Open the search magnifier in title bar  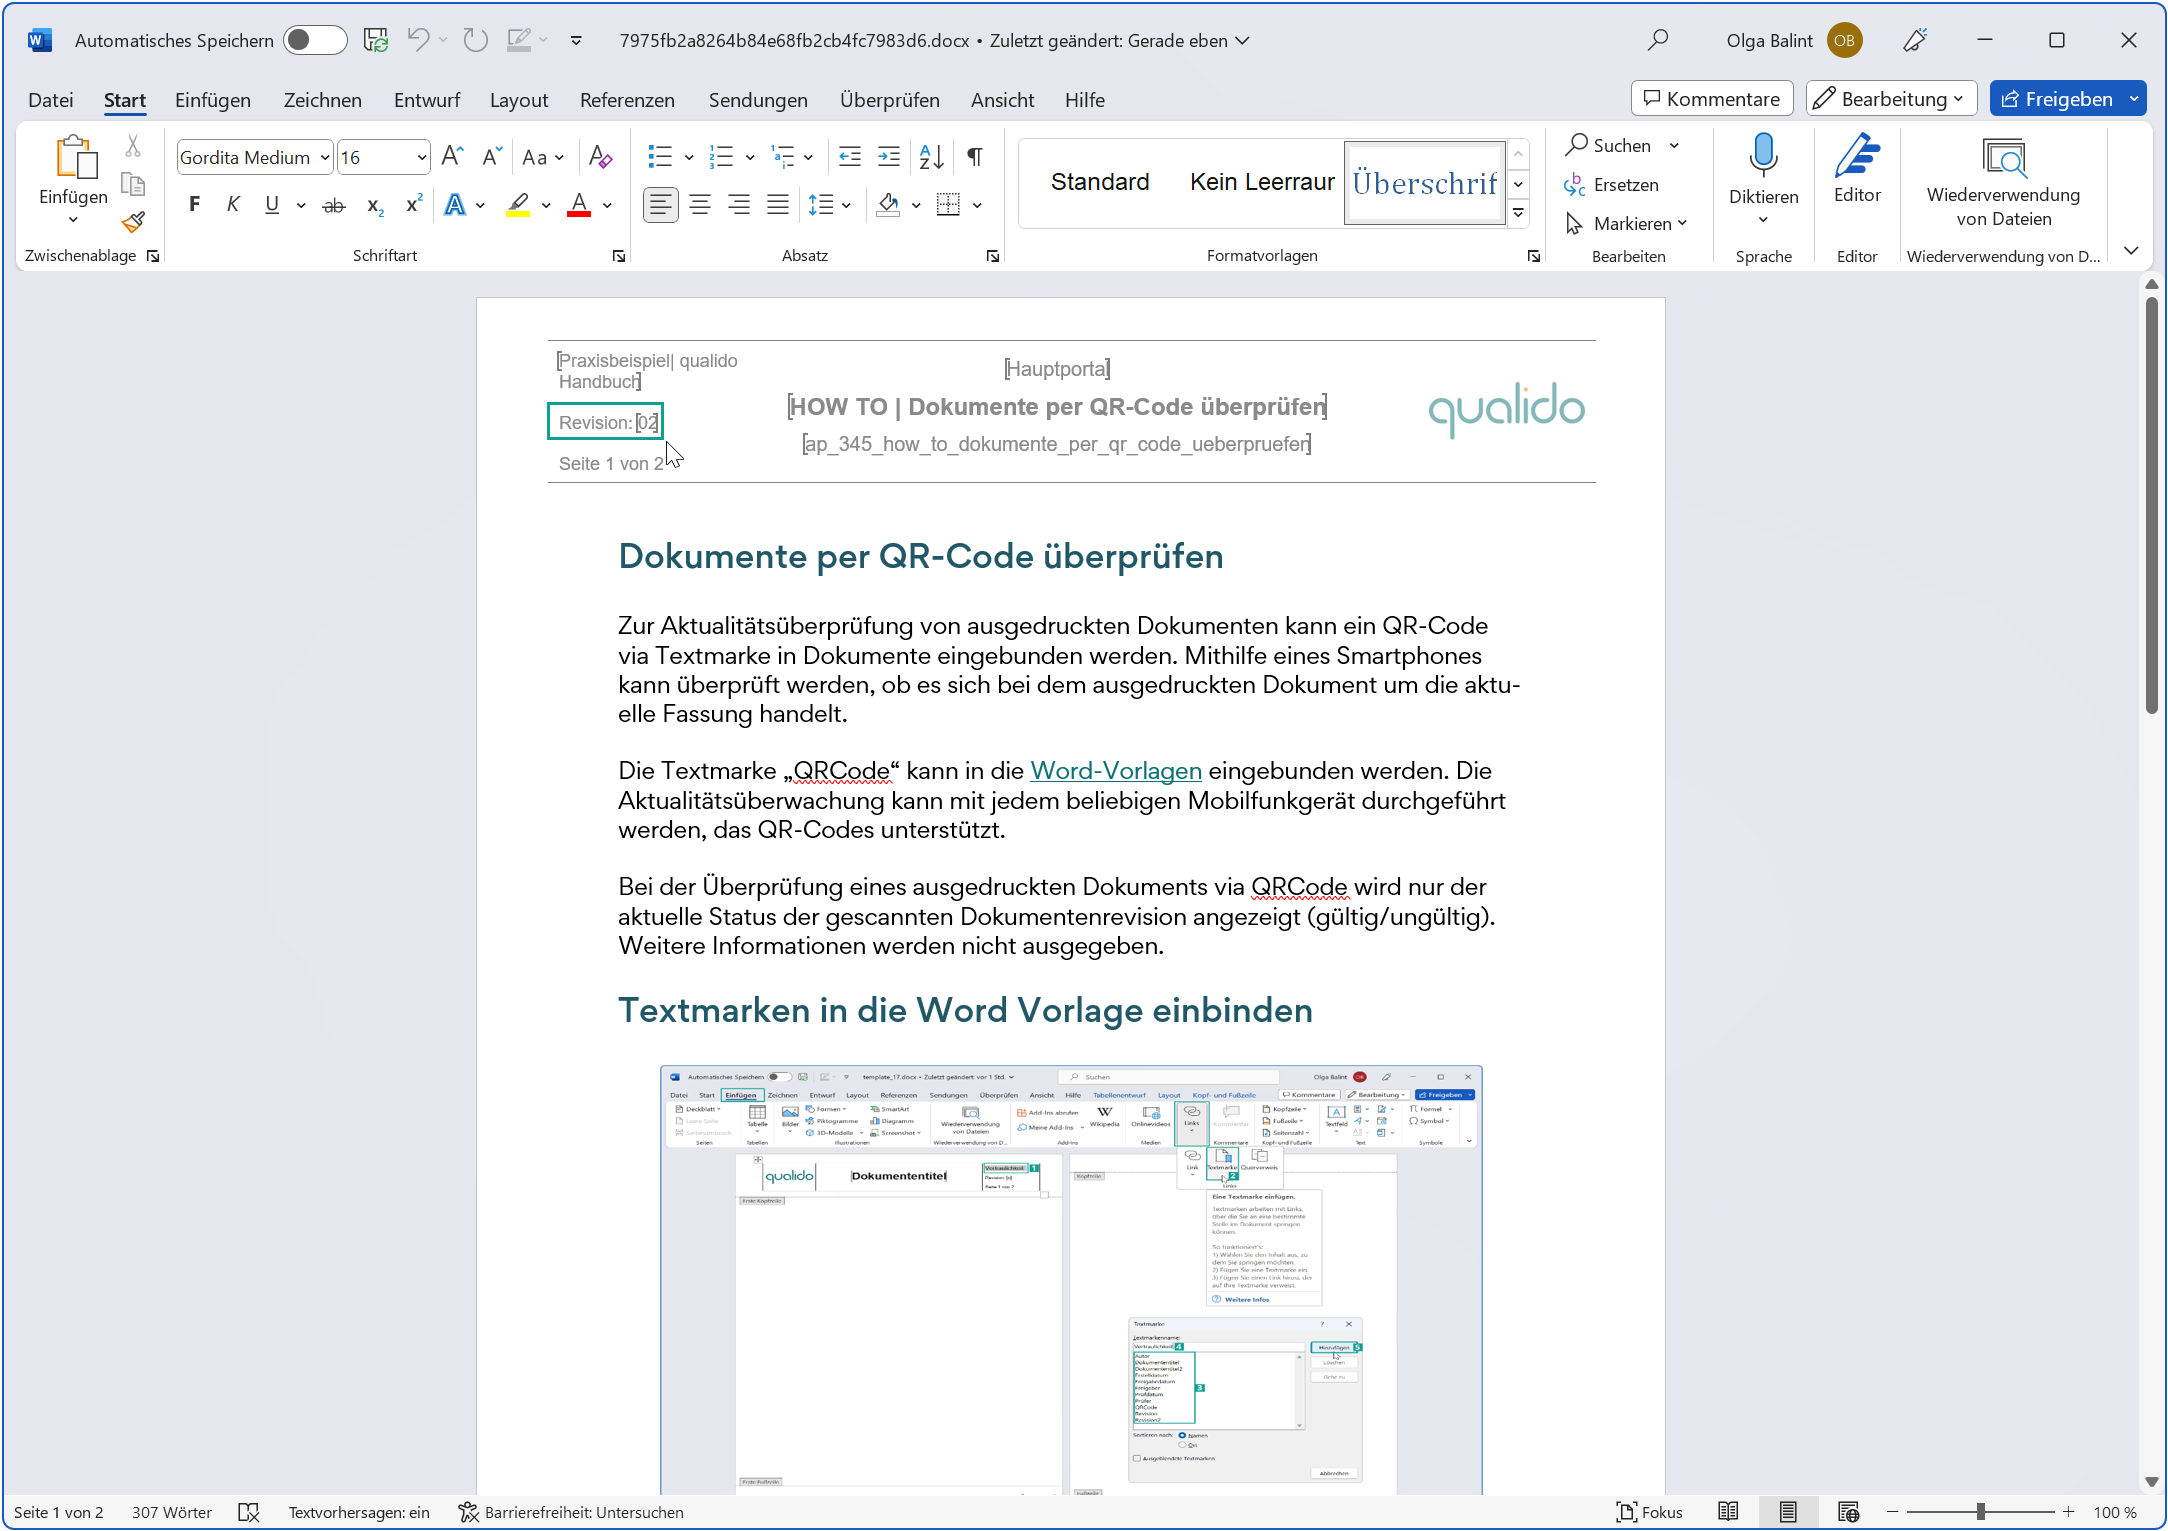pyautogui.click(x=1658, y=40)
